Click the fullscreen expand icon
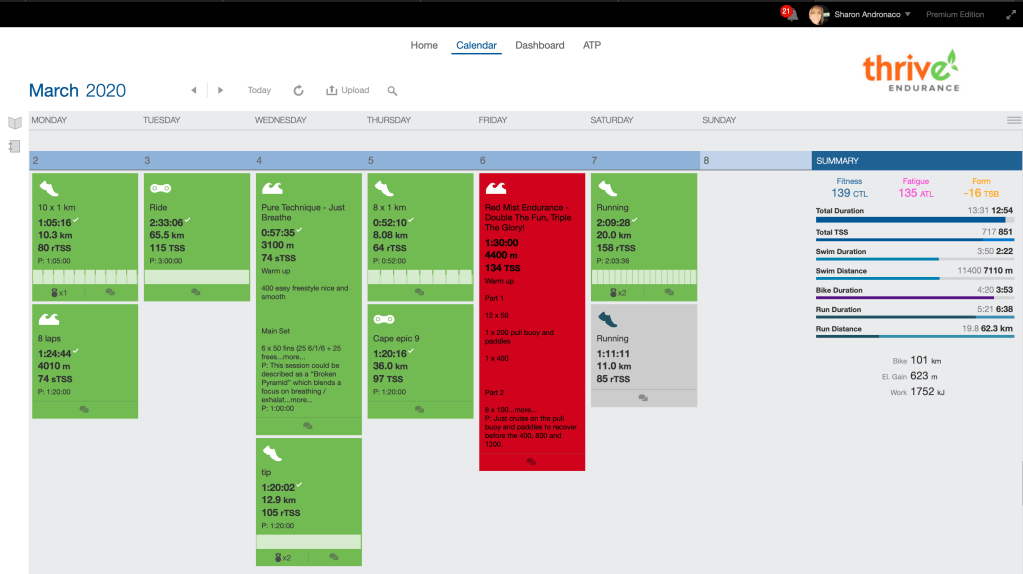This screenshot has width=1023, height=574. 1009,15
